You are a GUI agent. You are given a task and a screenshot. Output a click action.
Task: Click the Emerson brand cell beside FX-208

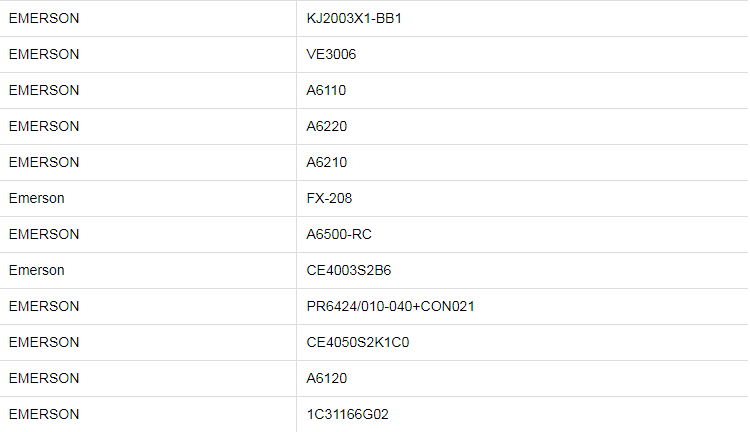click(x=37, y=198)
